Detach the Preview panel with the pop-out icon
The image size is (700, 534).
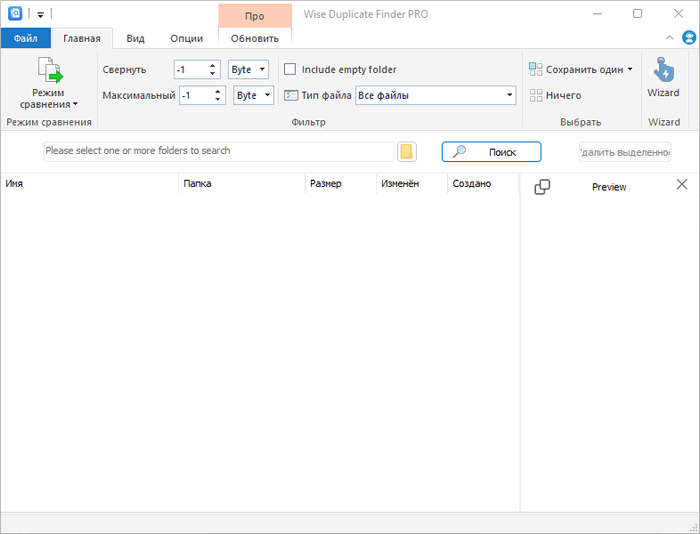[542, 187]
